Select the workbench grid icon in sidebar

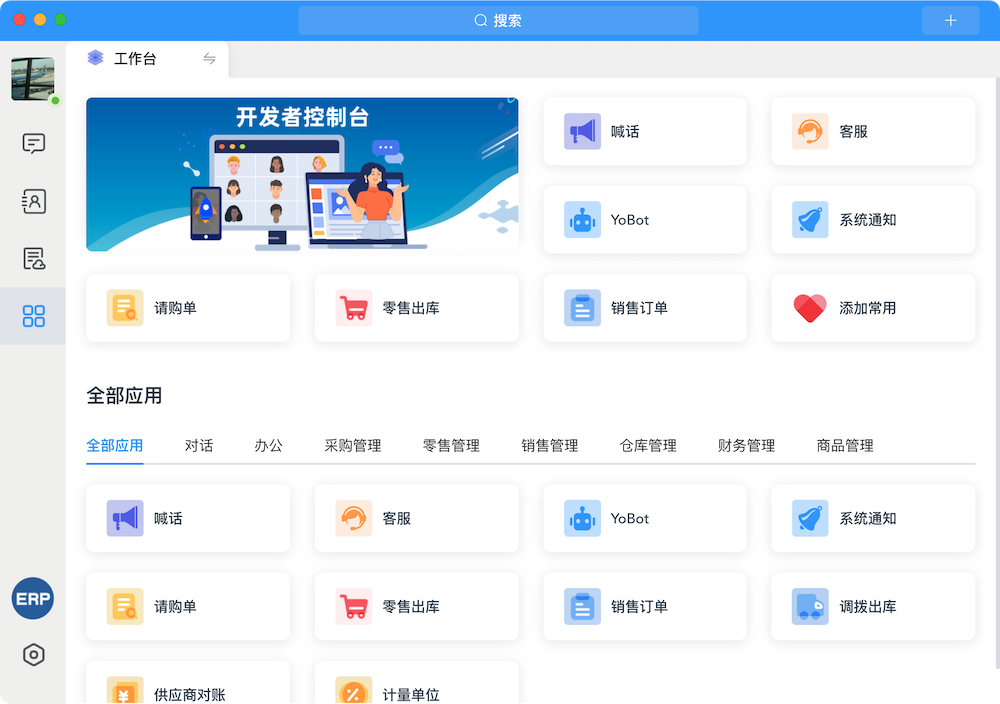(x=33, y=317)
